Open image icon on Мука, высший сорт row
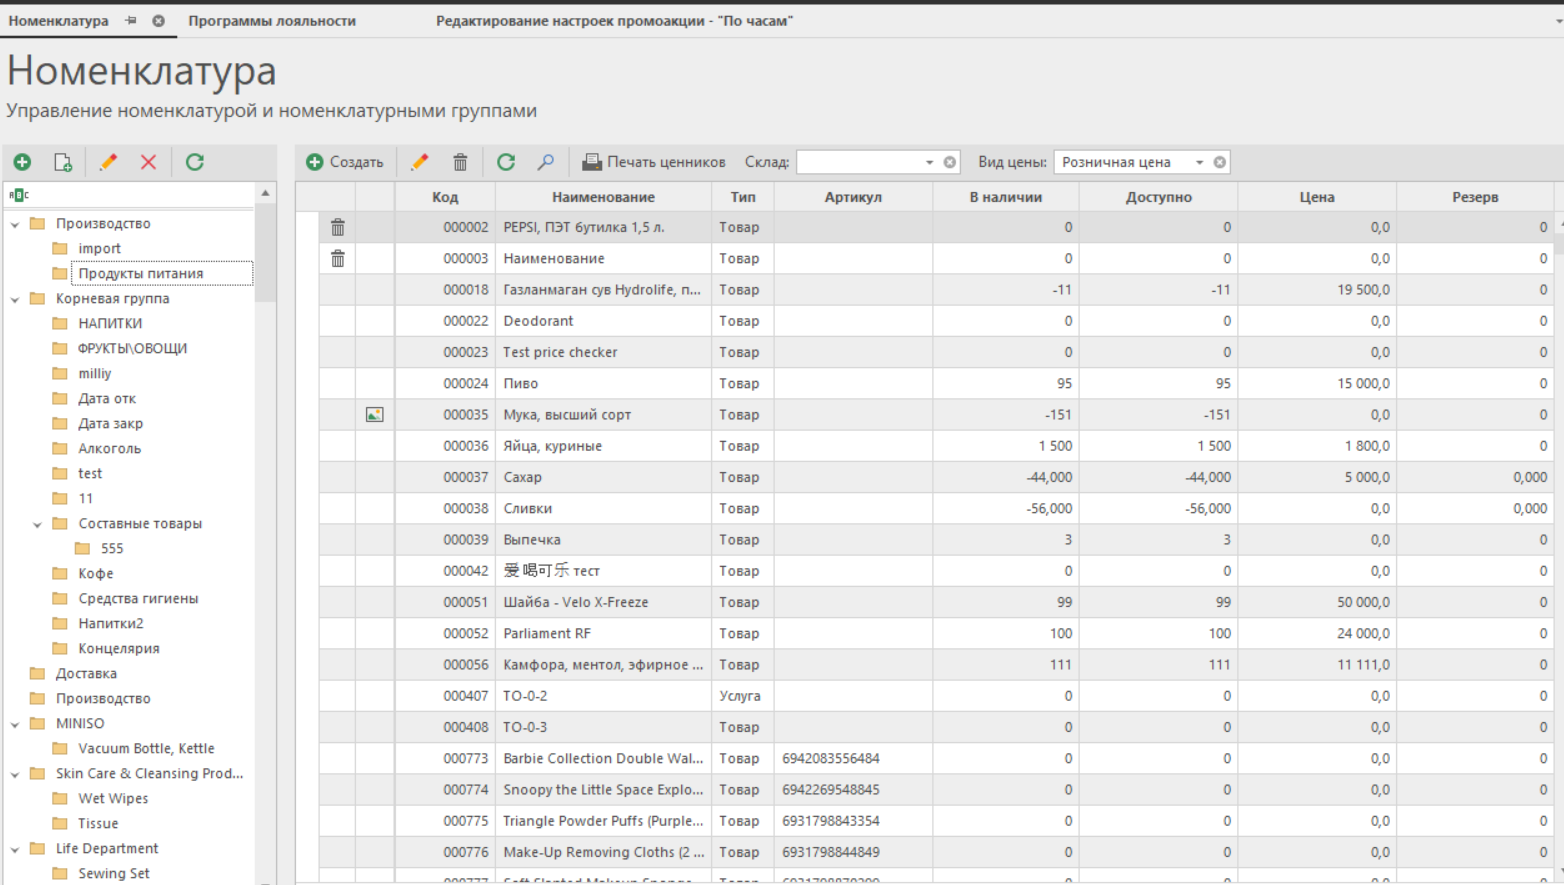Viewport: 1564px width, 885px height. point(375,415)
